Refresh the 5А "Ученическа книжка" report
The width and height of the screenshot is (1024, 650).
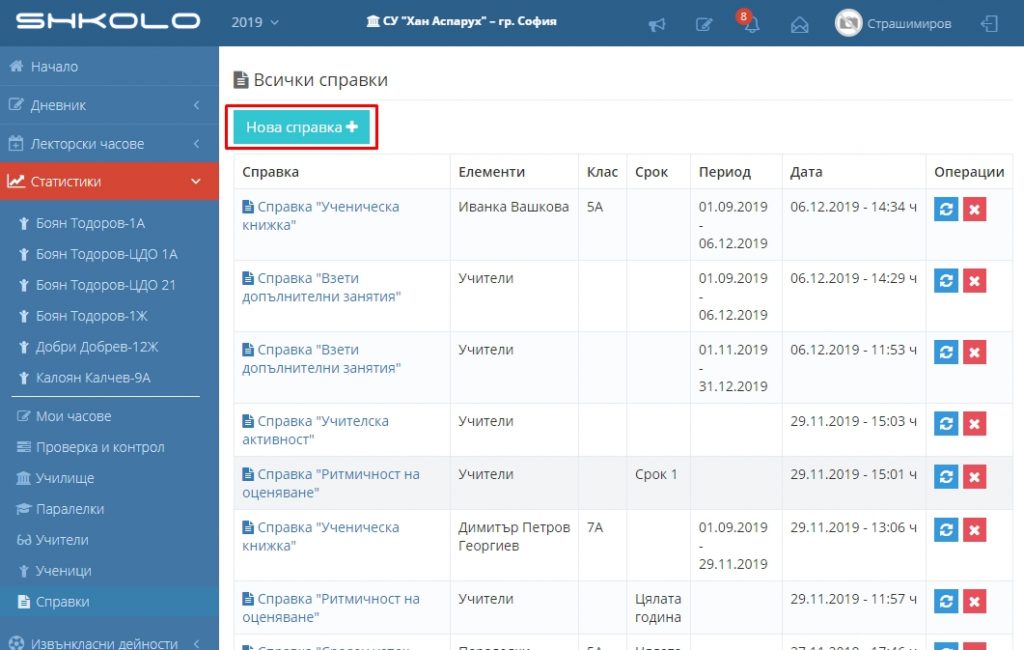click(x=946, y=210)
